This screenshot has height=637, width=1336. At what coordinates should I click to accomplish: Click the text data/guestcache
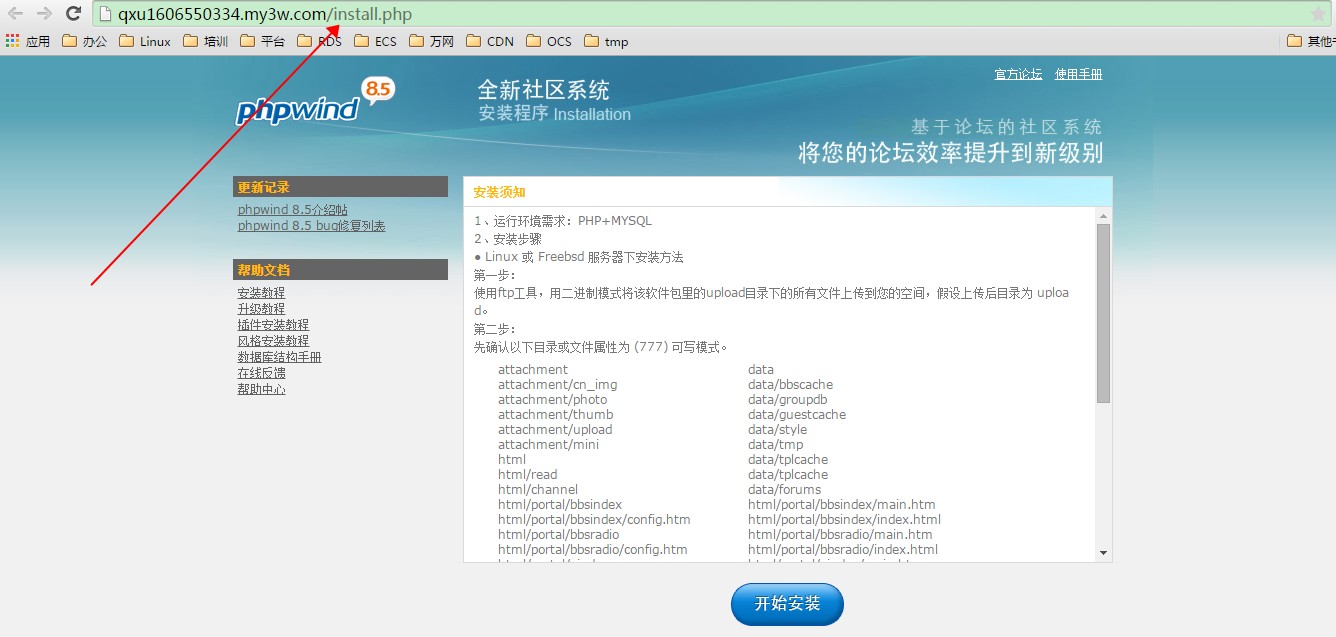tap(796, 415)
